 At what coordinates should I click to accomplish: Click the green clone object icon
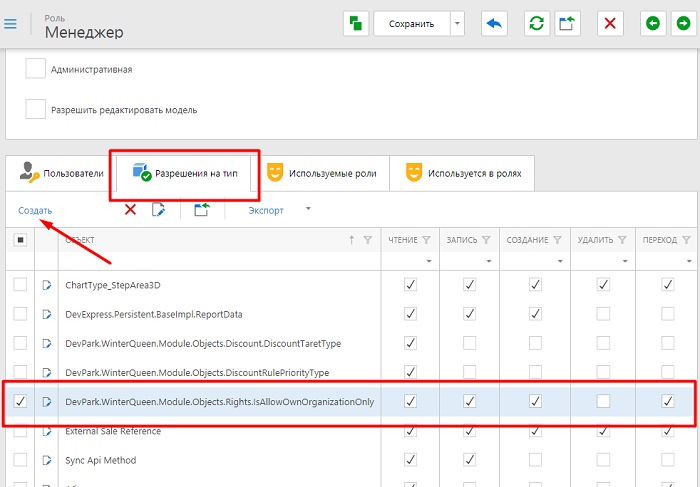pos(356,24)
